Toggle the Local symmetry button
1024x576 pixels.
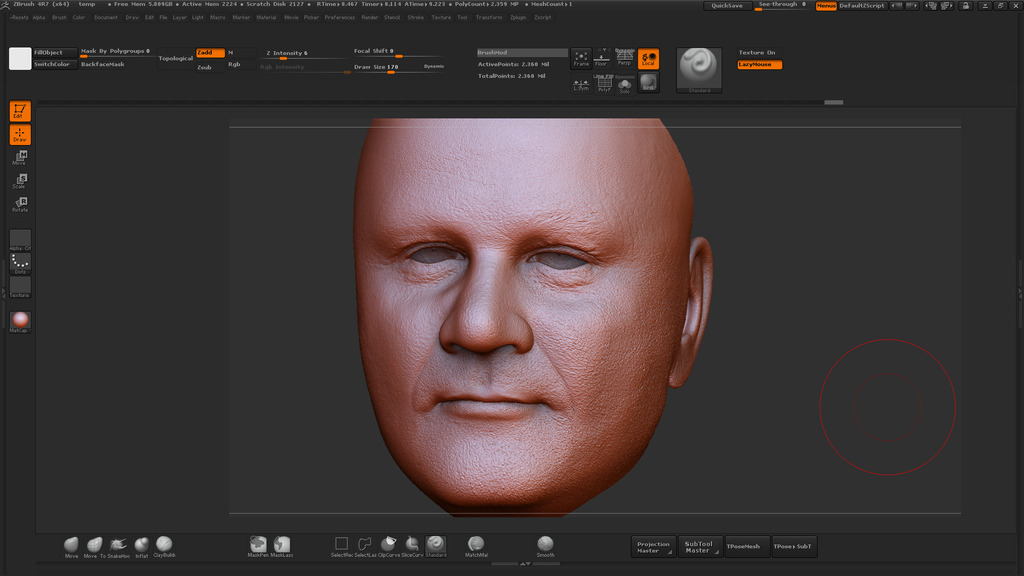[648, 59]
